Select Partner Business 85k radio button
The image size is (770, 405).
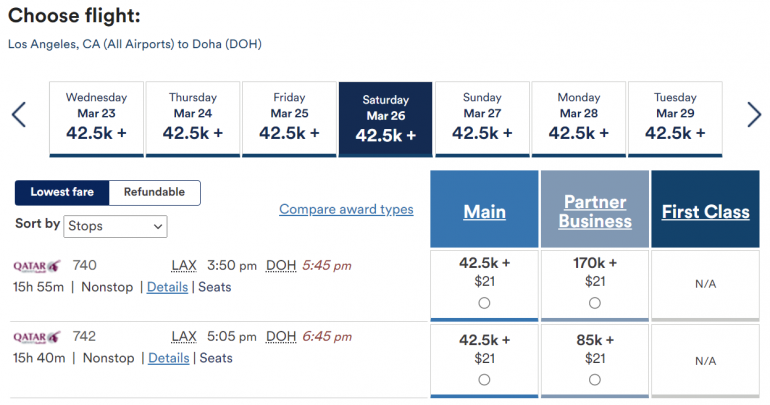595,379
